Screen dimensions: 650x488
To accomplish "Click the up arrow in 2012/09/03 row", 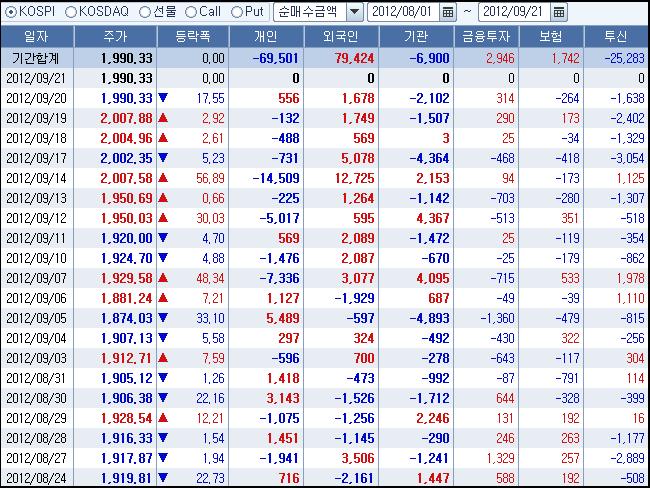I will click(163, 358).
